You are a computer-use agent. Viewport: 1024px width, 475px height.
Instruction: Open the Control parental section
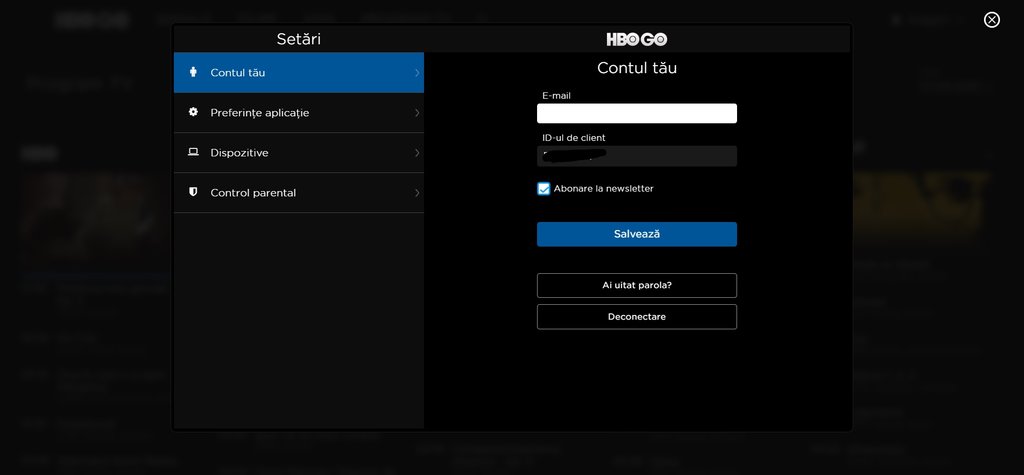click(x=298, y=193)
